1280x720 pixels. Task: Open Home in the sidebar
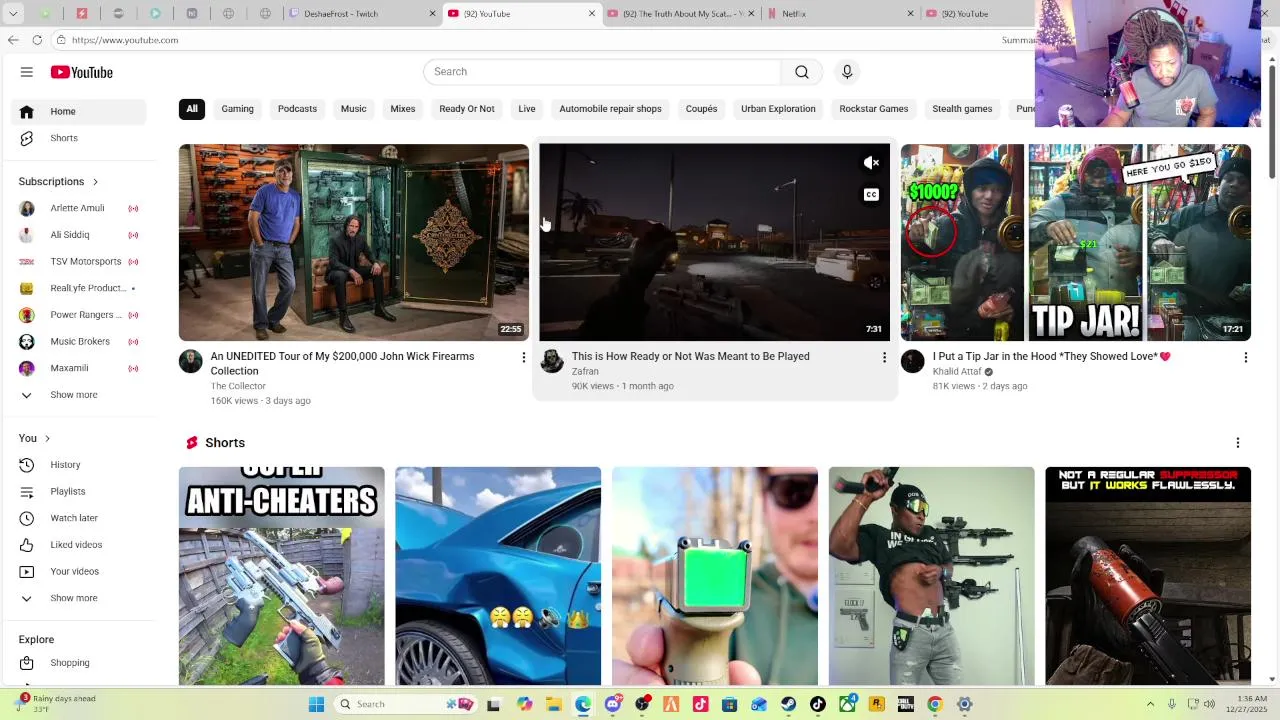(79, 111)
